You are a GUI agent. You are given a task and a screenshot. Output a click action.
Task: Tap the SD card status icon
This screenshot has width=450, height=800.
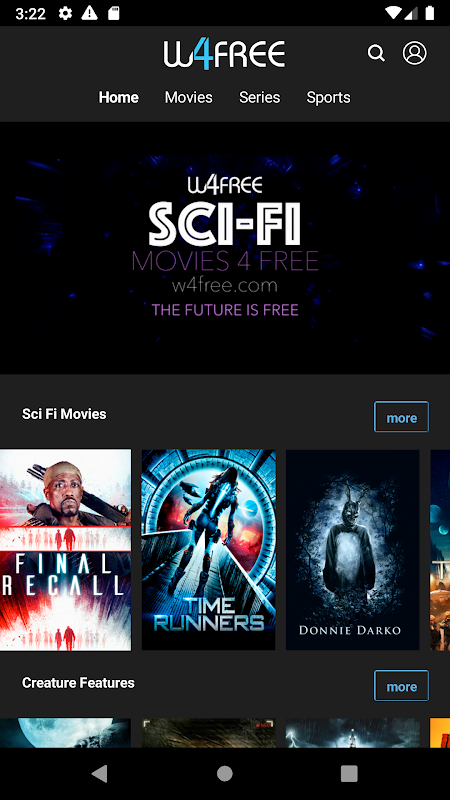point(113,13)
